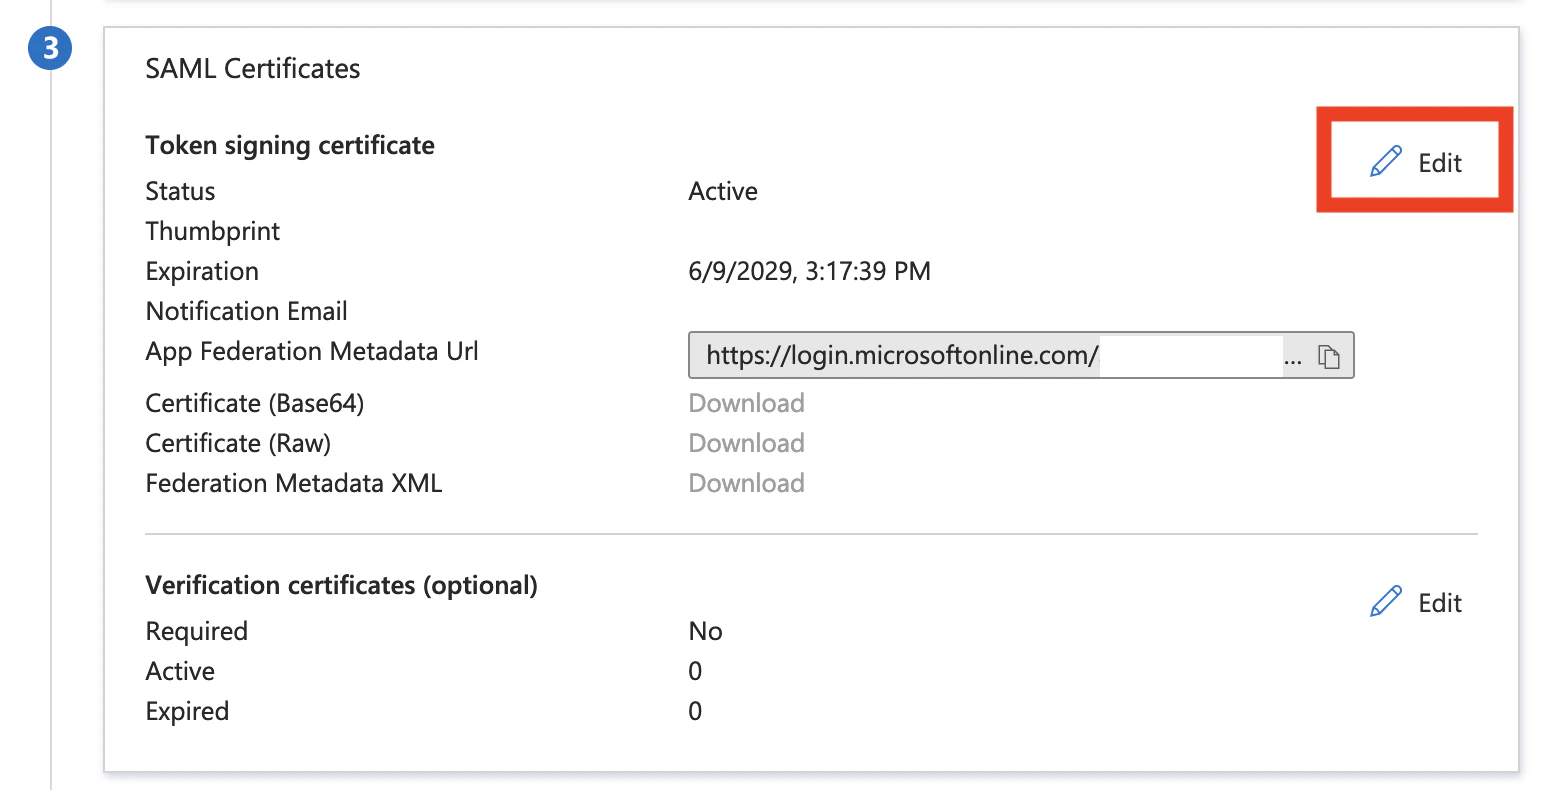The height and width of the screenshot is (790, 1550).
Task: Click the Certificate (Raw) label
Action: click(238, 443)
